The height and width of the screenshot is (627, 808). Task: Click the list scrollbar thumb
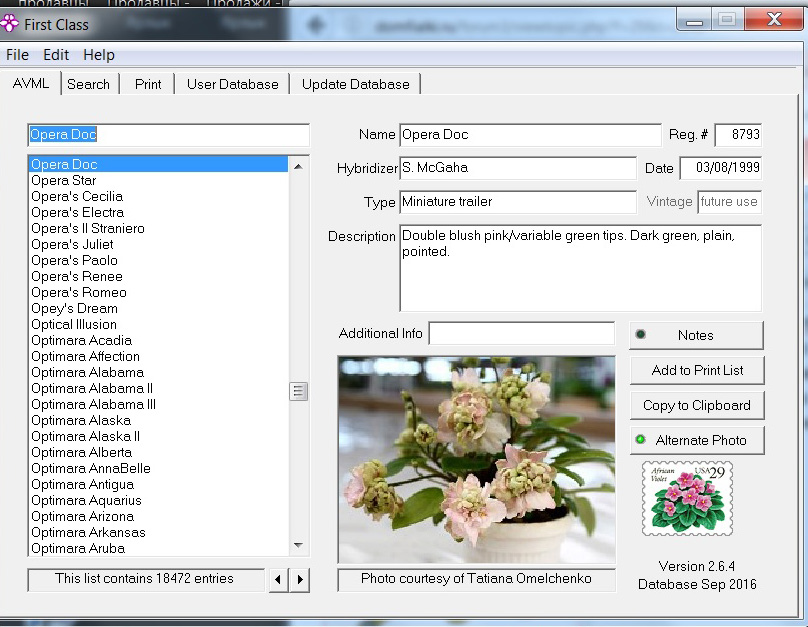pyautogui.click(x=298, y=392)
